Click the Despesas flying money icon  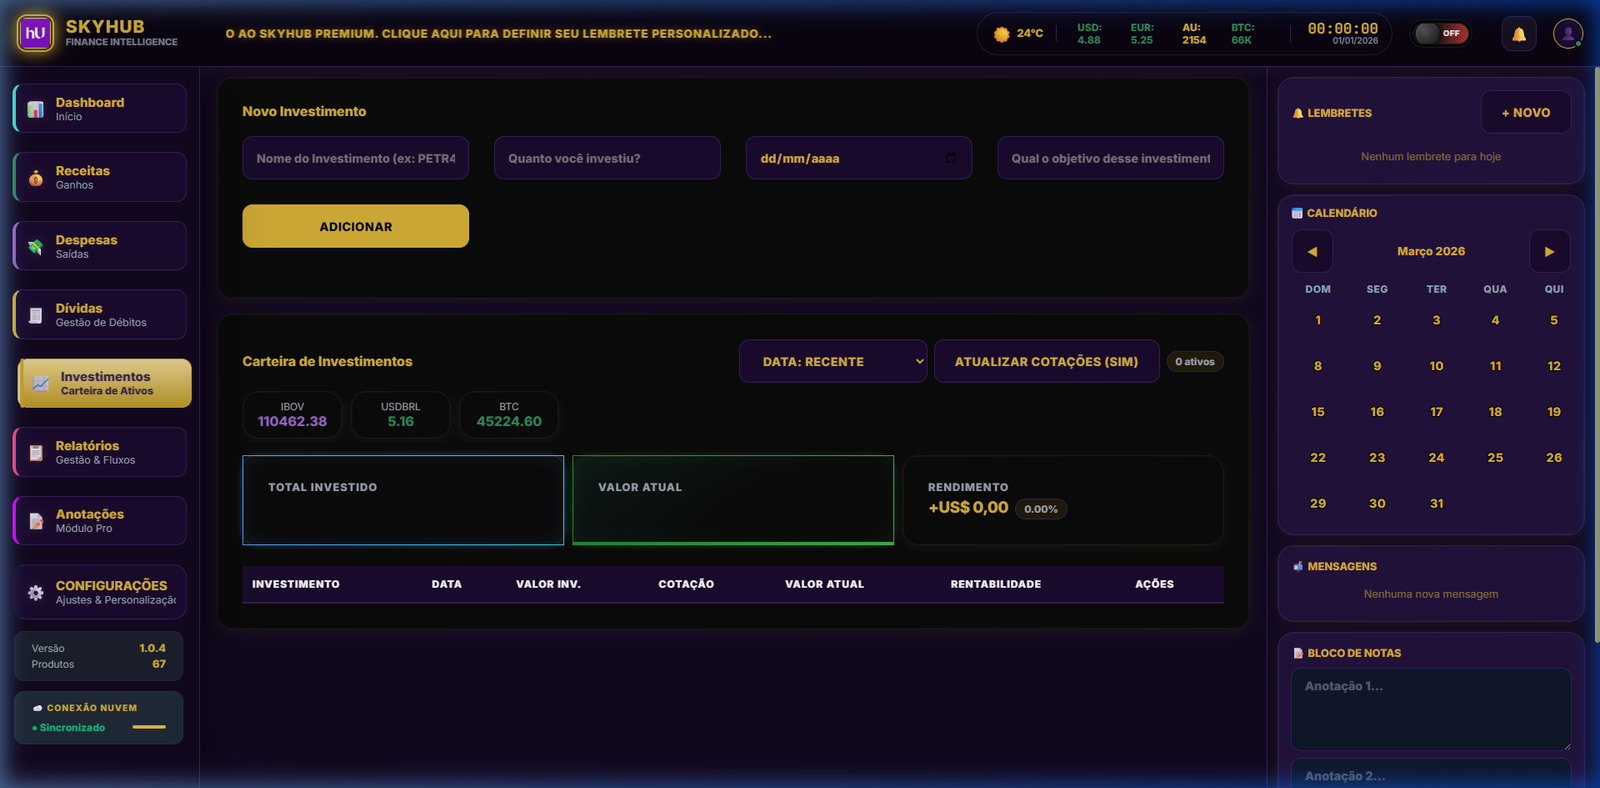(x=36, y=247)
